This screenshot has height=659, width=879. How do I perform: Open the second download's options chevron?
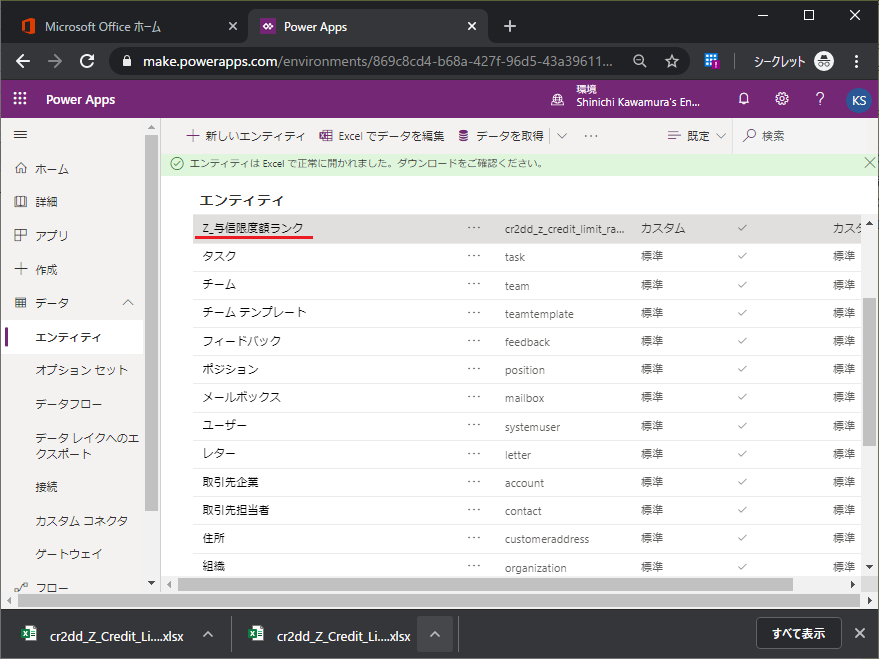(x=435, y=634)
